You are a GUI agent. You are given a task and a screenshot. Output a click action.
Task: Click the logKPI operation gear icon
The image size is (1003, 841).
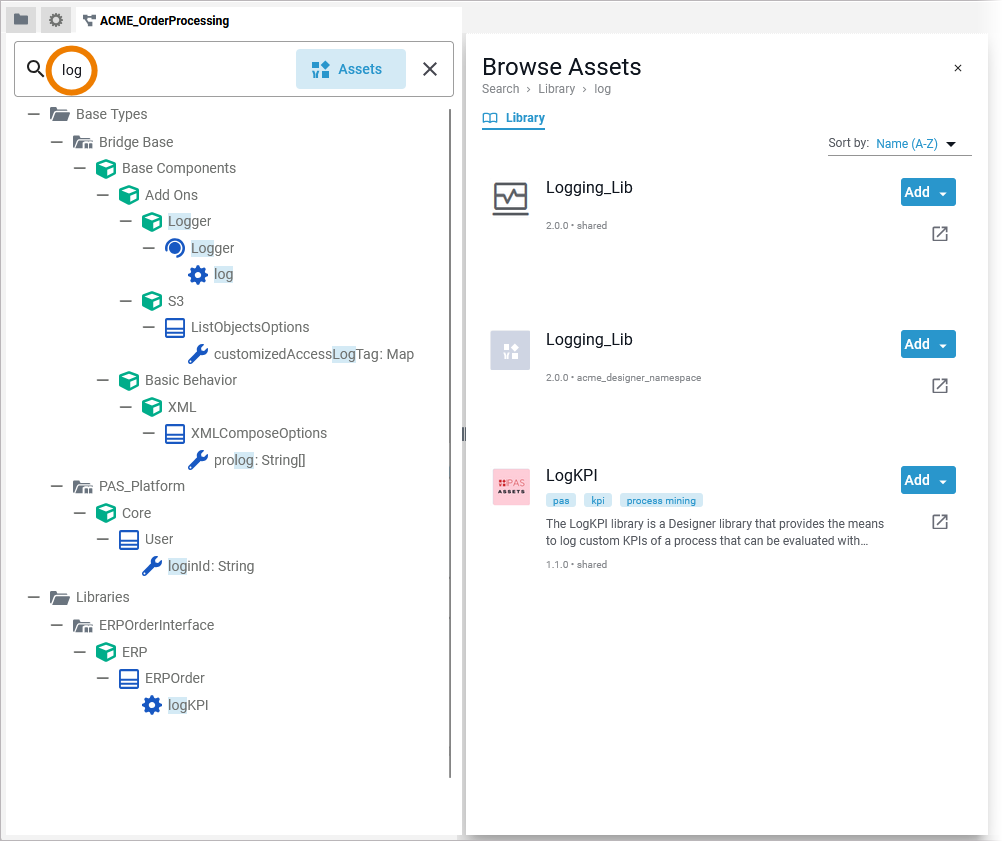click(152, 706)
